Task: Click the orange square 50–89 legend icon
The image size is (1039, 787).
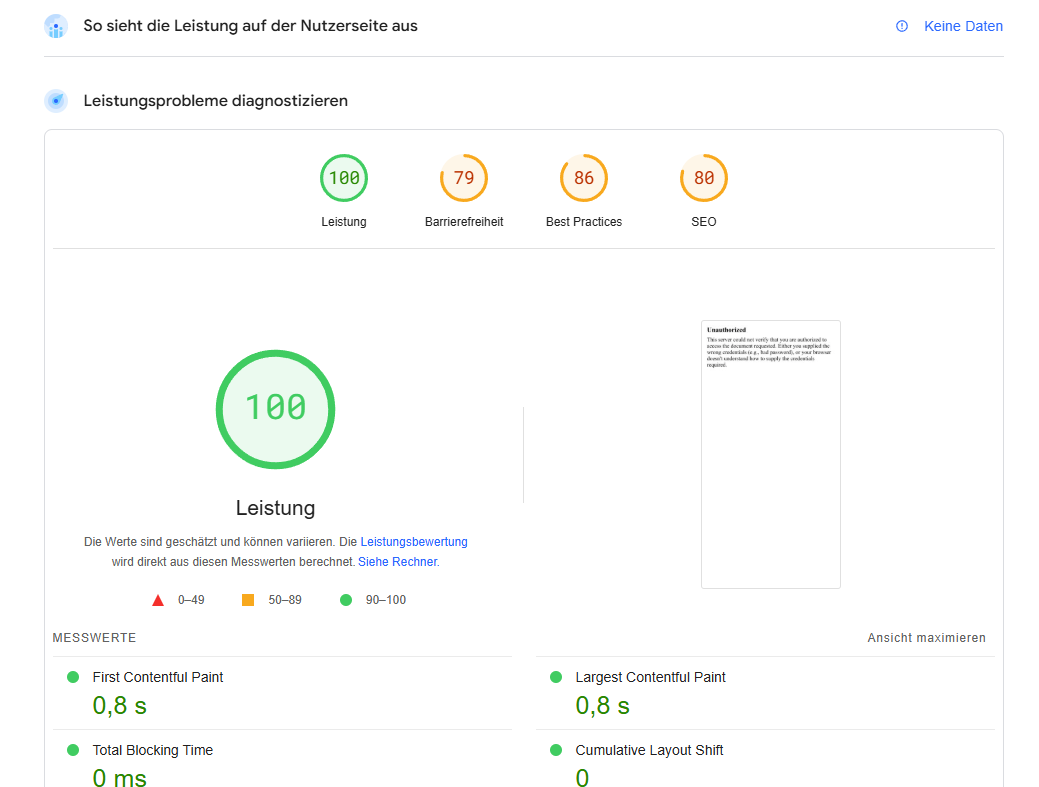Action: tap(248, 600)
